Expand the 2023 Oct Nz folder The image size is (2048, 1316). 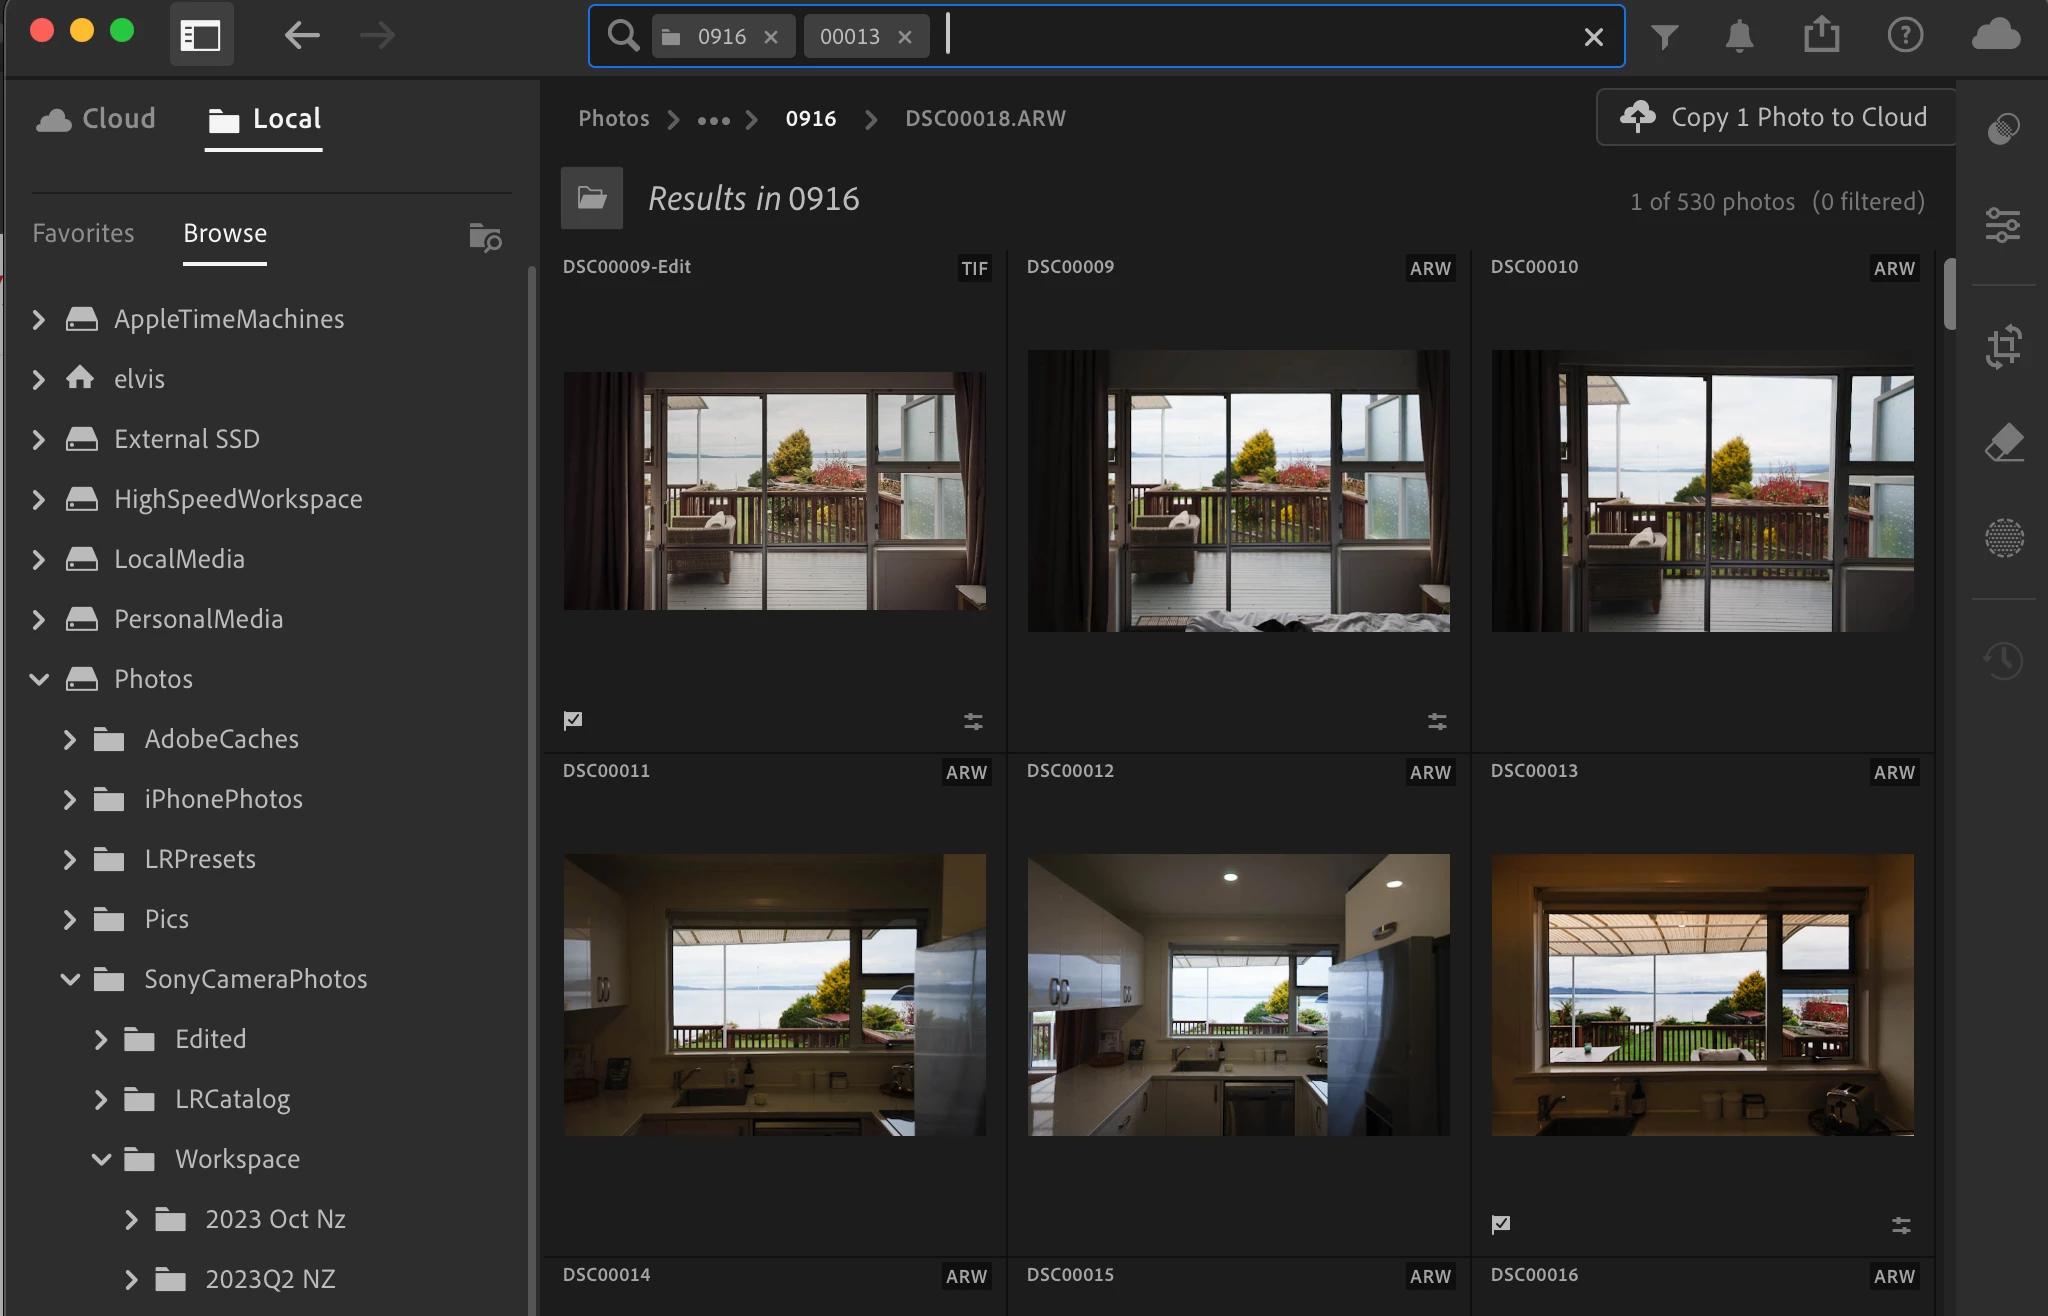pos(131,1219)
